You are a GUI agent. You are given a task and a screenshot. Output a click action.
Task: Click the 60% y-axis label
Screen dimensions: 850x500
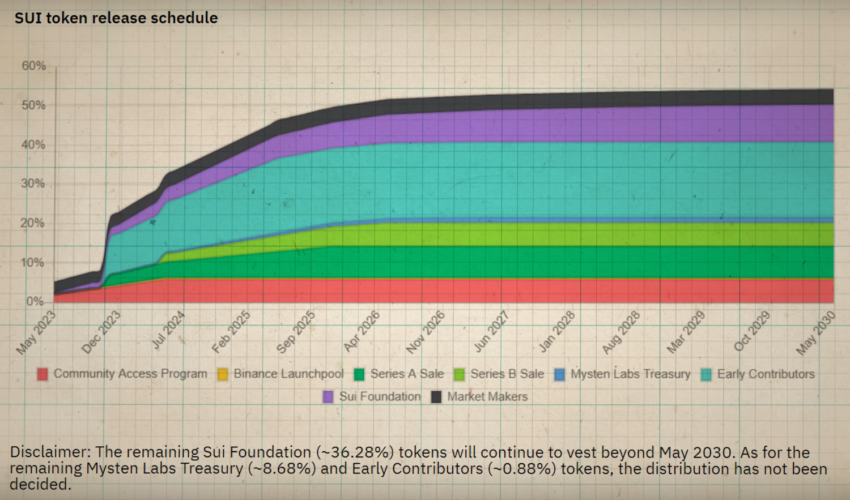tap(34, 66)
